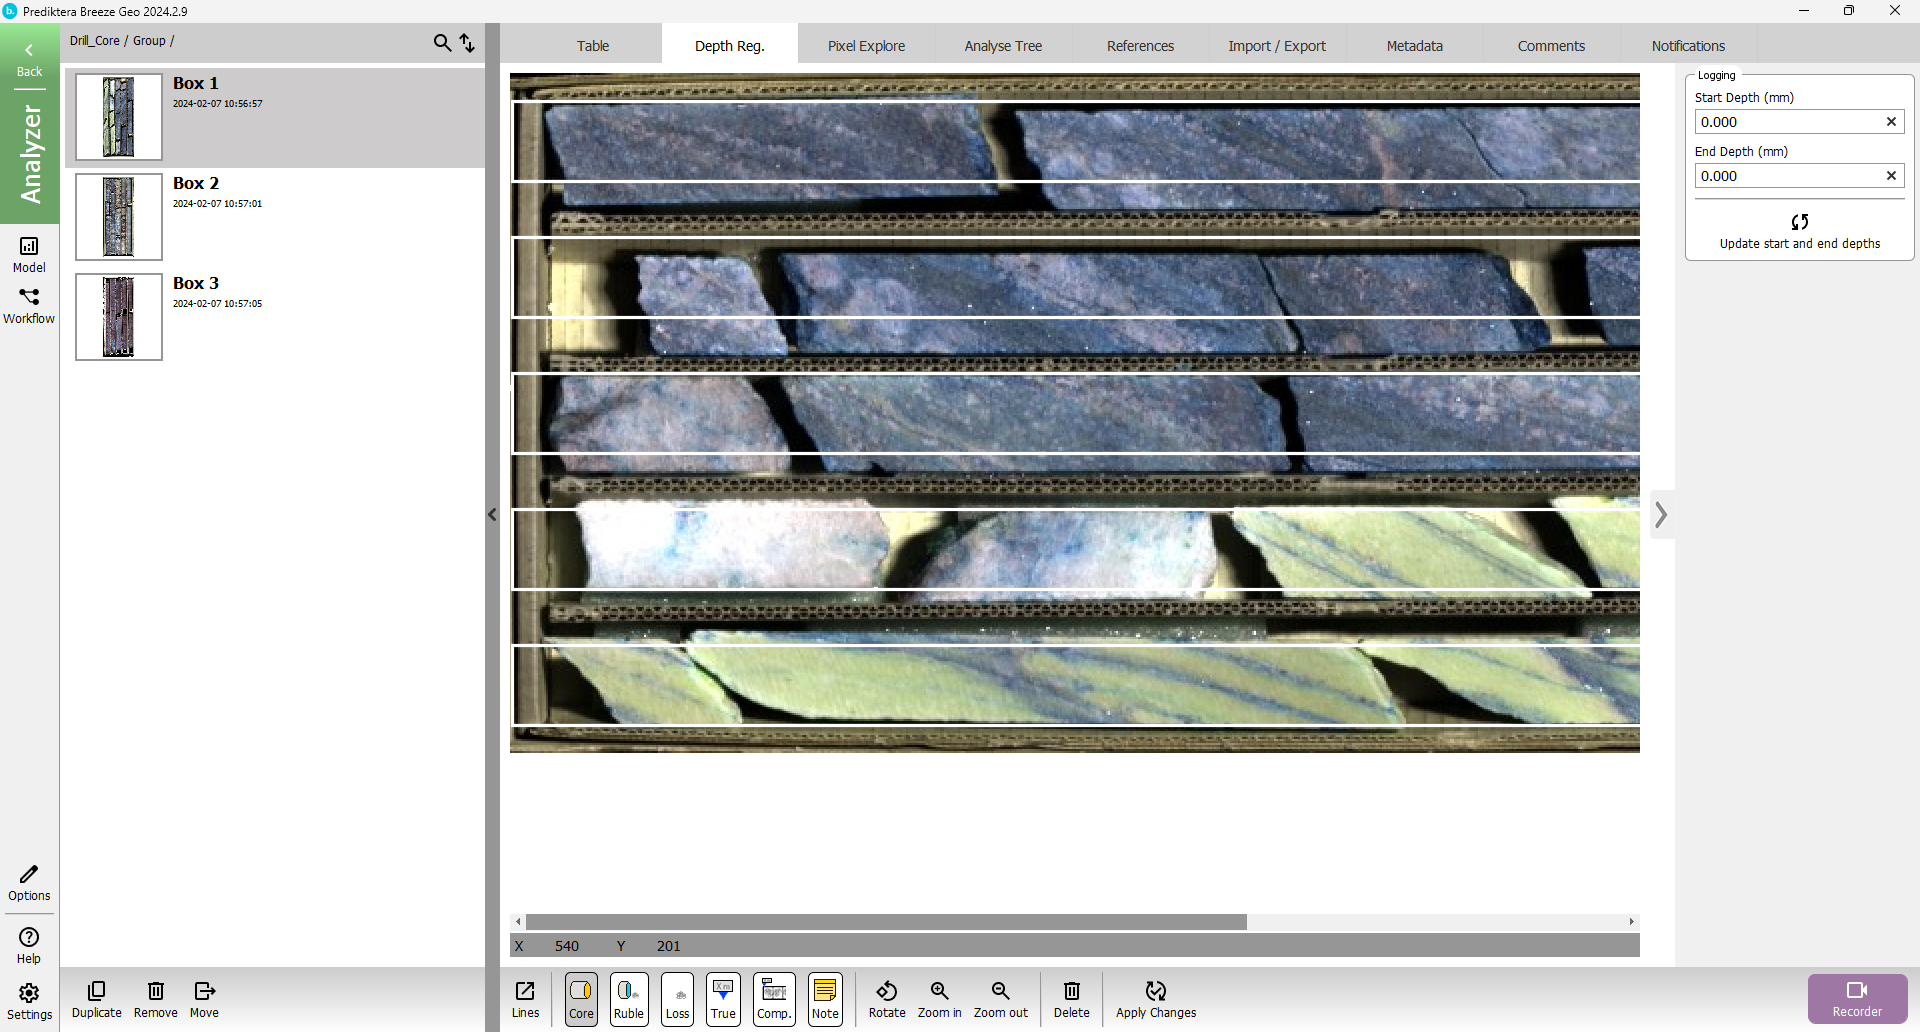The width and height of the screenshot is (1920, 1032).
Task: Click Apply Changes button
Action: pyautogui.click(x=1156, y=998)
